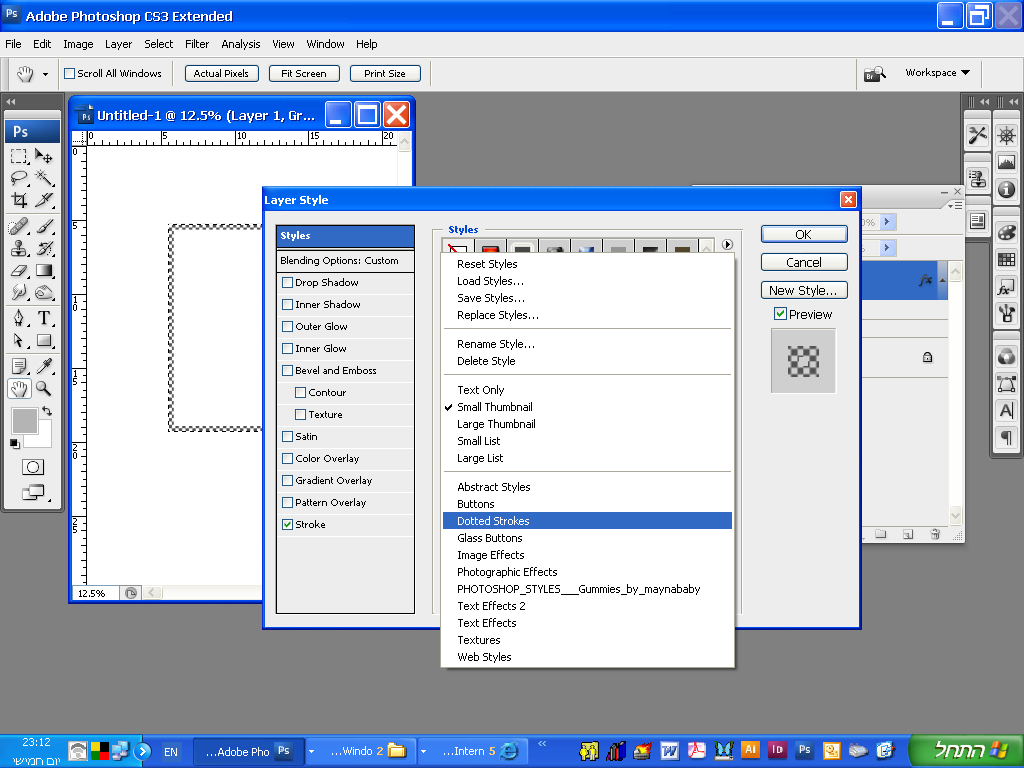Open the Workspace dropdown
1024x768 pixels.
tap(937, 72)
